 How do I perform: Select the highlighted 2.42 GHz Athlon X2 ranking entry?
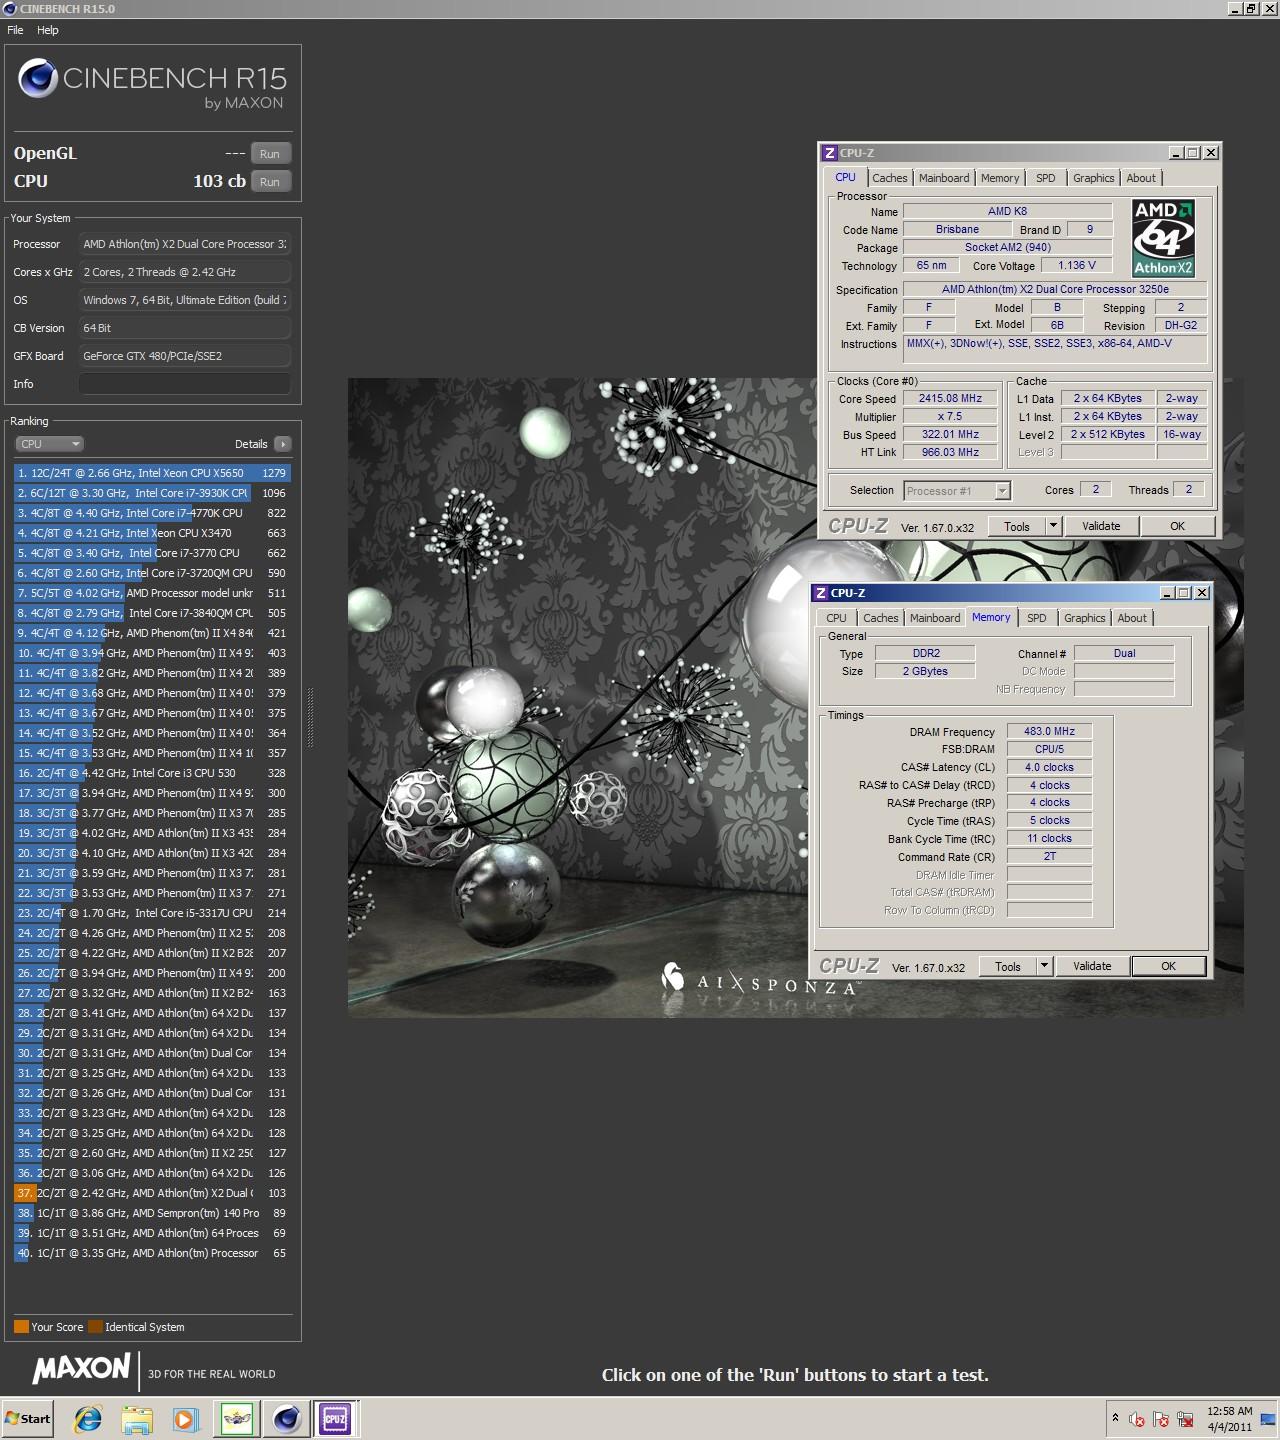coord(152,1193)
